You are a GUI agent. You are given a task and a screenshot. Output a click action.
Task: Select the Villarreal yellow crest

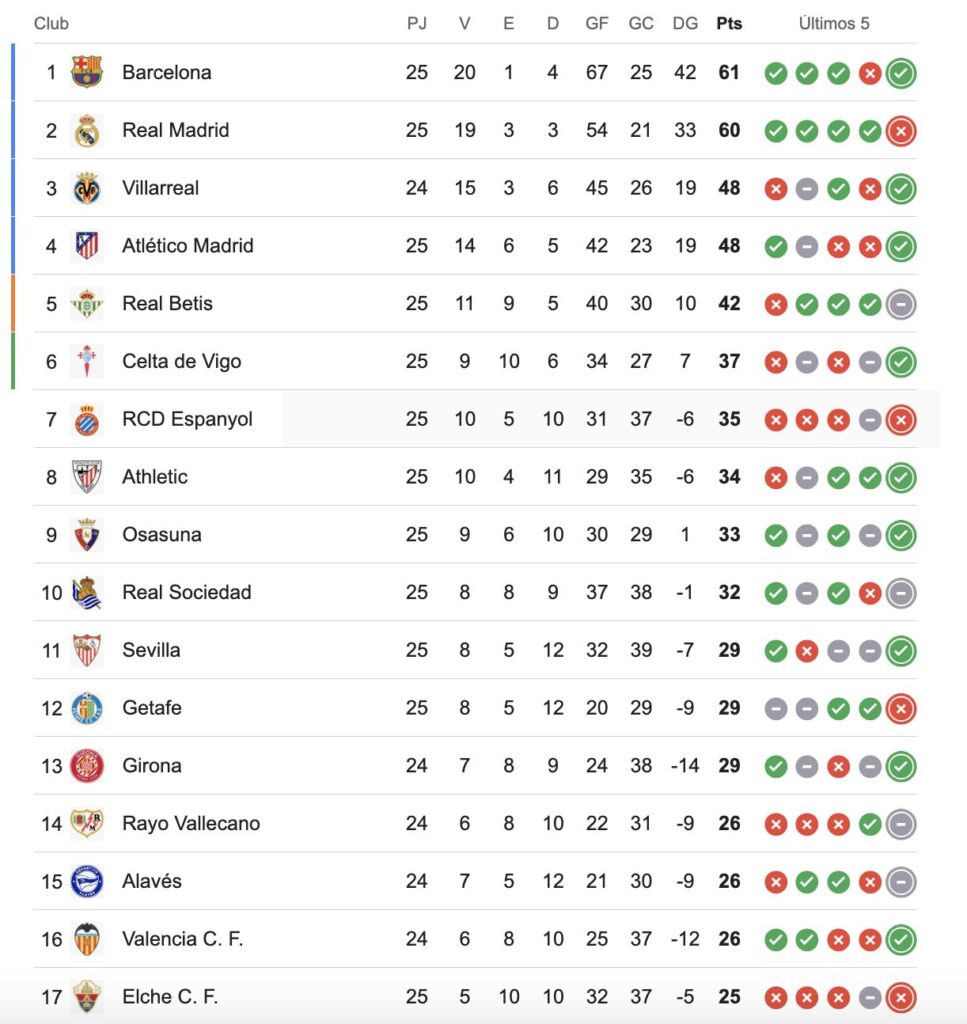pyautogui.click(x=87, y=188)
